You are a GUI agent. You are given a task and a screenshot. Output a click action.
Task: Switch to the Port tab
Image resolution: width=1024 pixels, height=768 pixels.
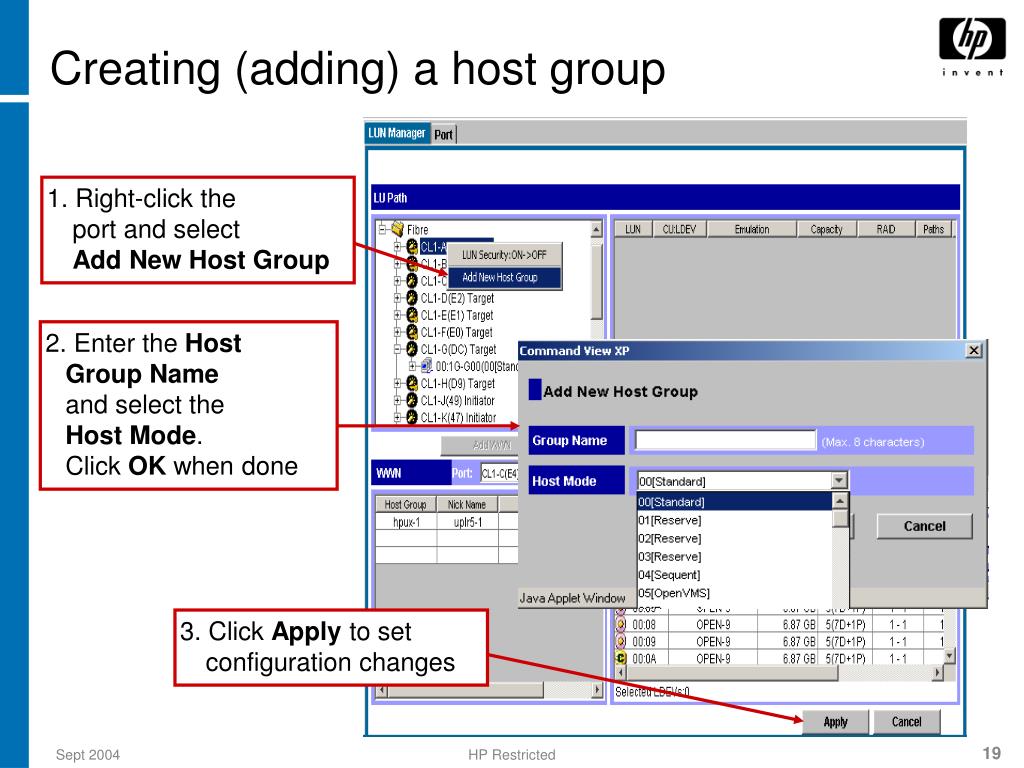coord(443,135)
